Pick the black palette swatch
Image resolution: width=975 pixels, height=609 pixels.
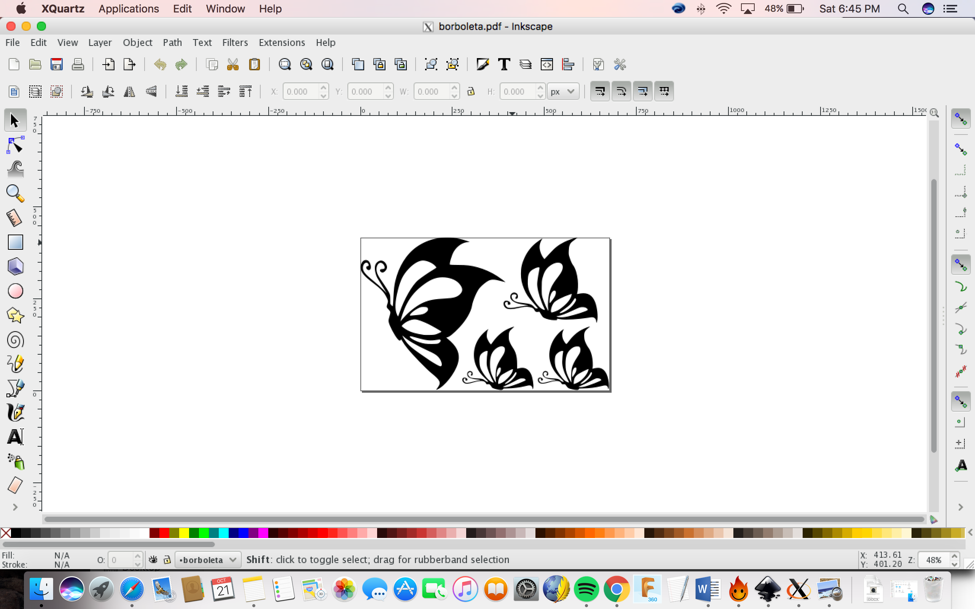(16, 533)
